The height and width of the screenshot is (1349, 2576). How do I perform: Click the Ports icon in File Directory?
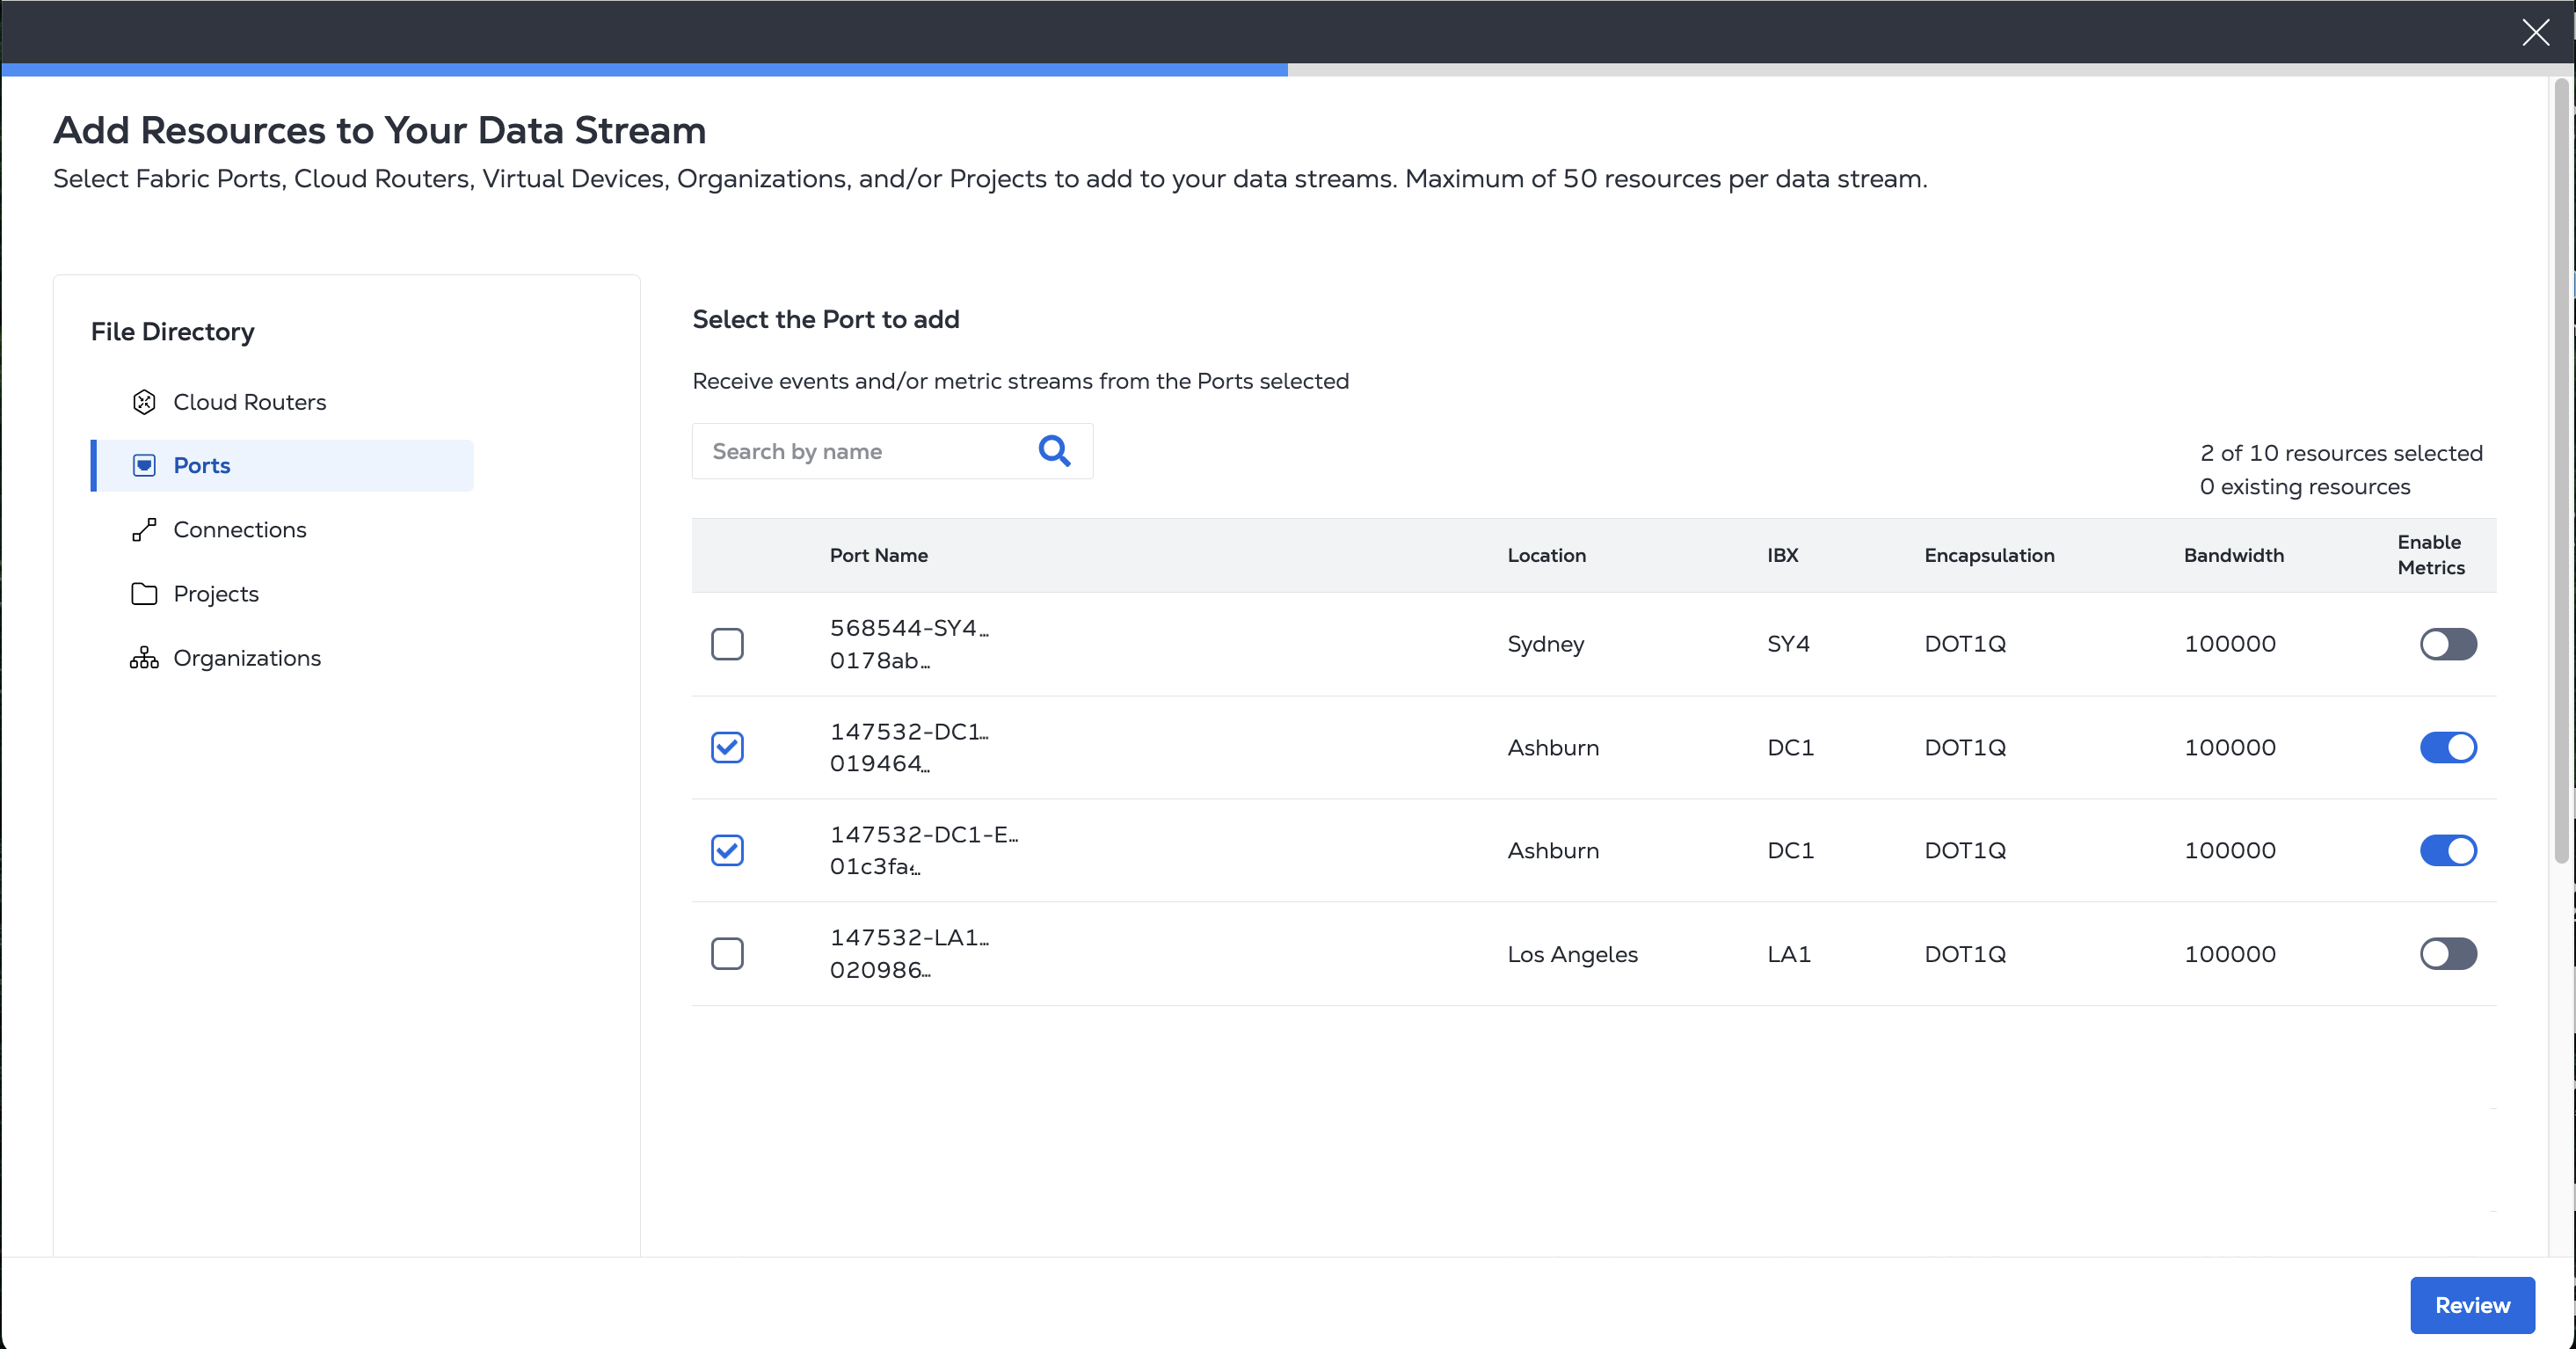[144, 465]
